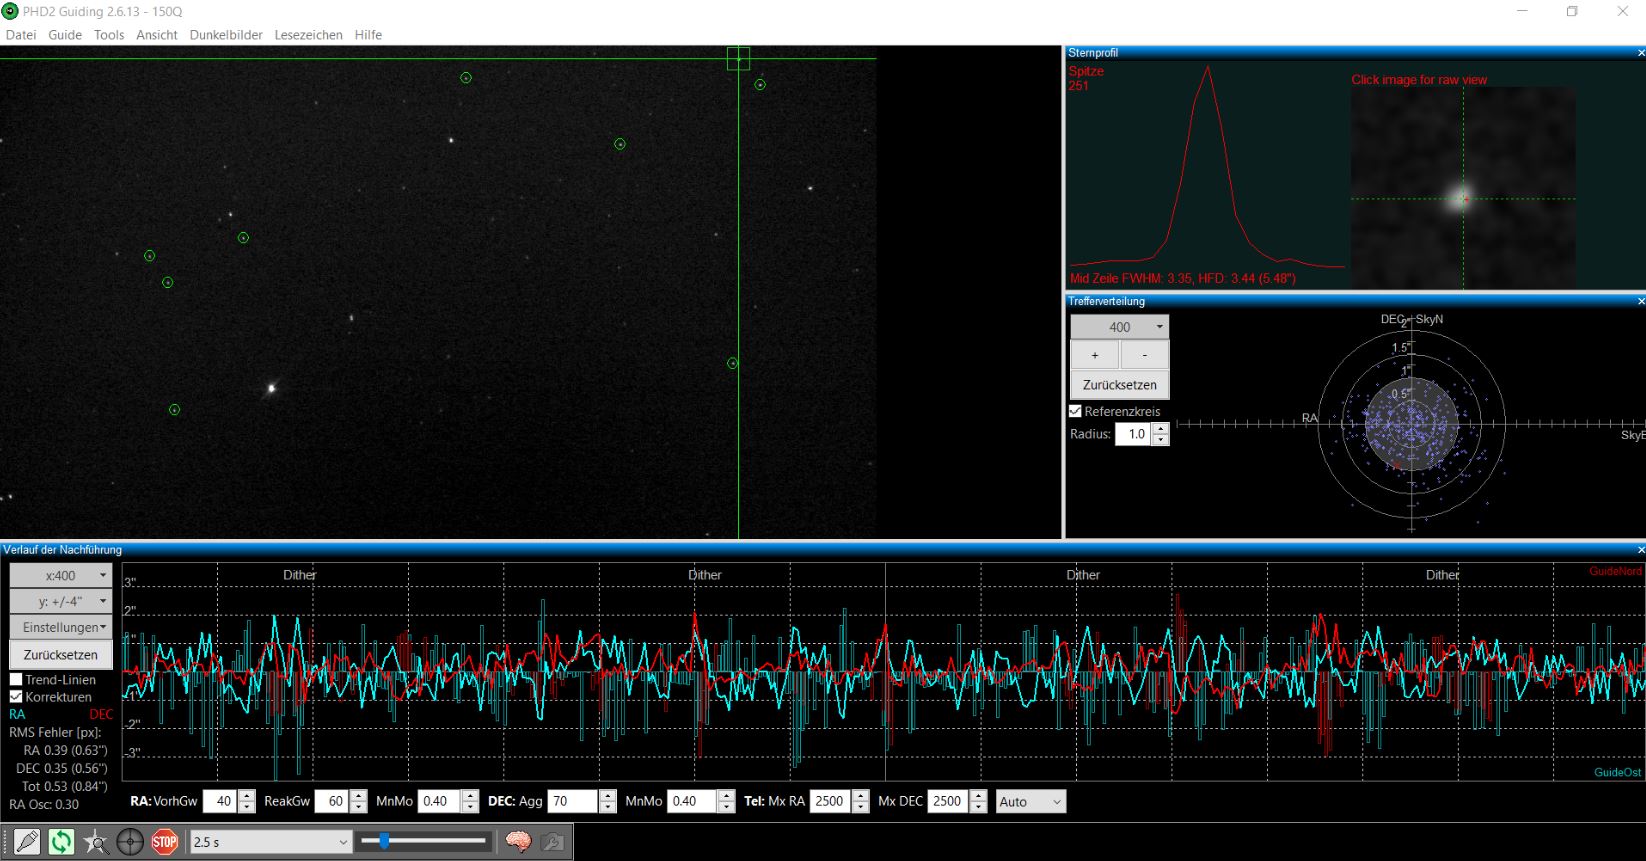
Task: Open the Auto DEC mode dropdown
Action: pos(1031,802)
